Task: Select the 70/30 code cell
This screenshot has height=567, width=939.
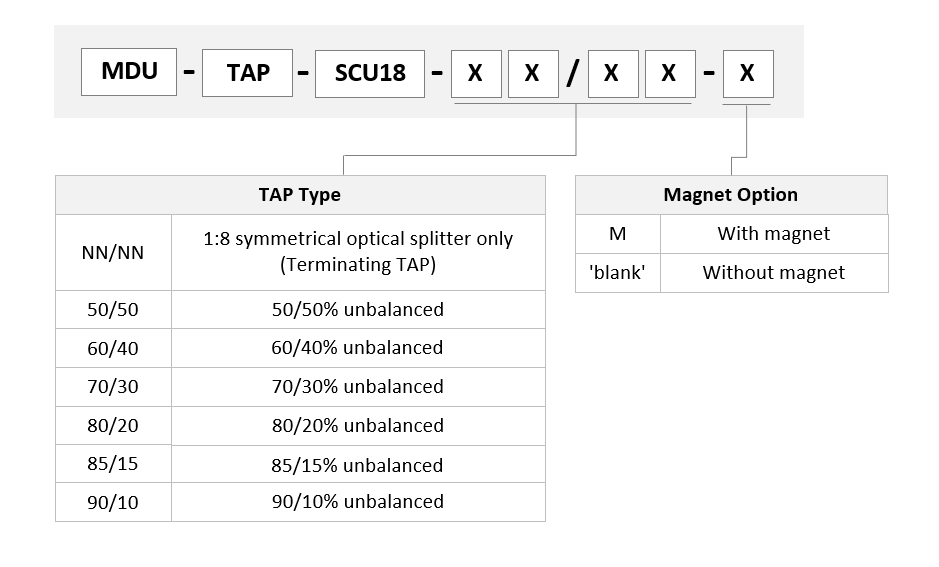Action: pos(113,387)
